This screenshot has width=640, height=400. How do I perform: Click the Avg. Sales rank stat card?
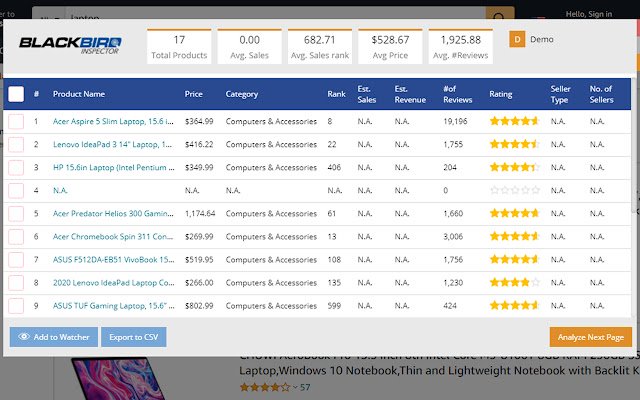[320, 47]
